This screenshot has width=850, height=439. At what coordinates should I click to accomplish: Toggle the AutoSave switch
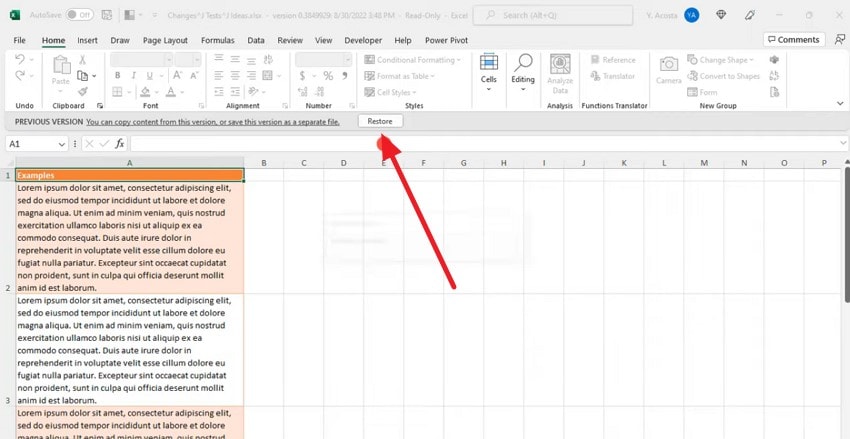pos(79,15)
